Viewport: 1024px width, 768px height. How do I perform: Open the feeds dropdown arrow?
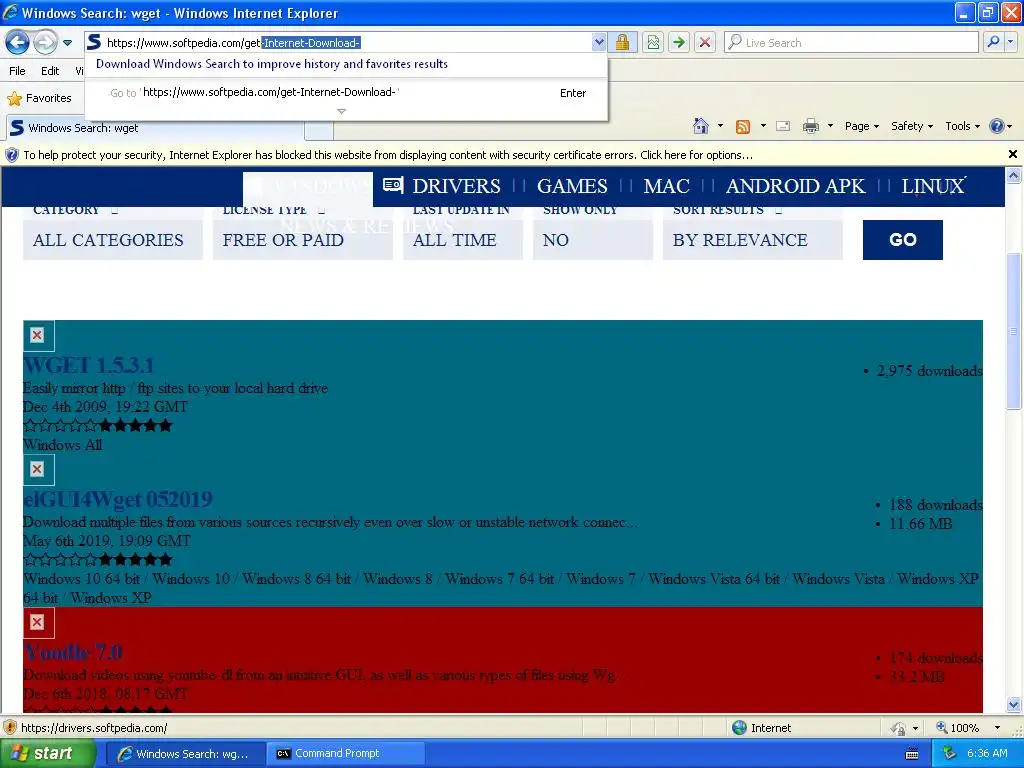[763, 126]
